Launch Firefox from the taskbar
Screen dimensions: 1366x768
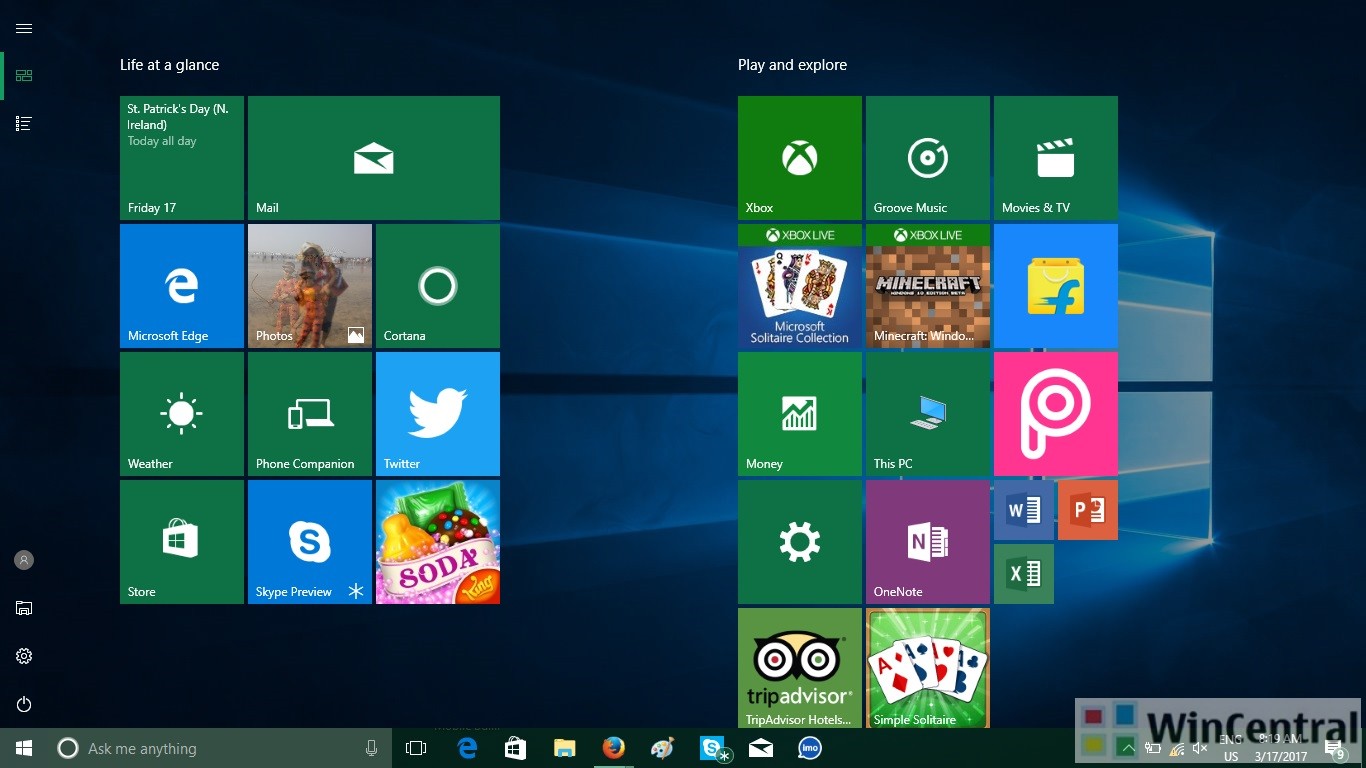pos(614,748)
